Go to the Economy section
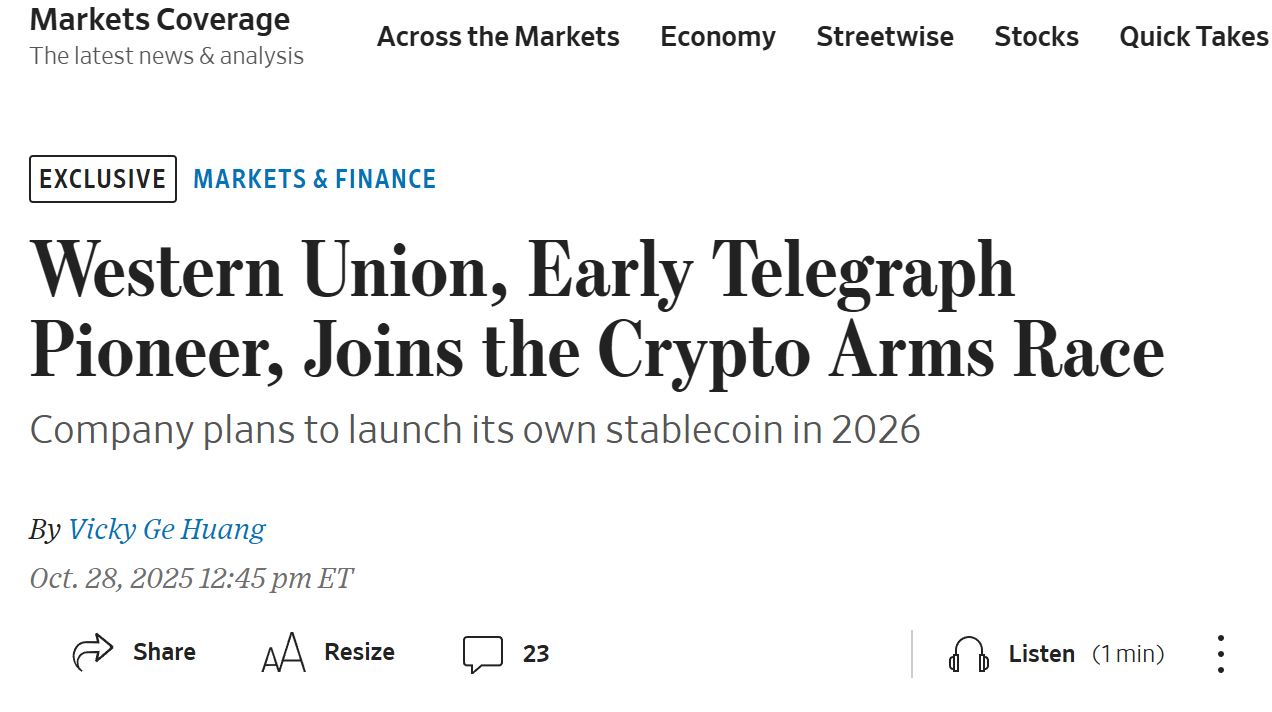Image resolution: width=1272 pixels, height=712 pixels. coord(717,37)
